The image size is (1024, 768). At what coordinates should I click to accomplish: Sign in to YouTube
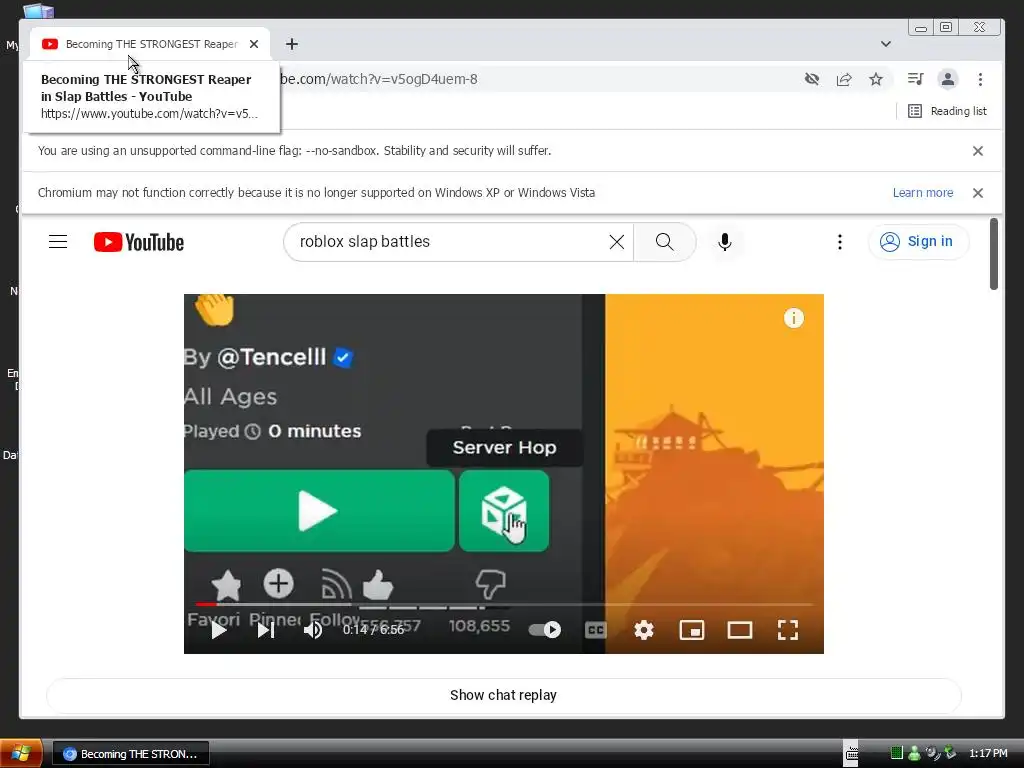(x=918, y=242)
